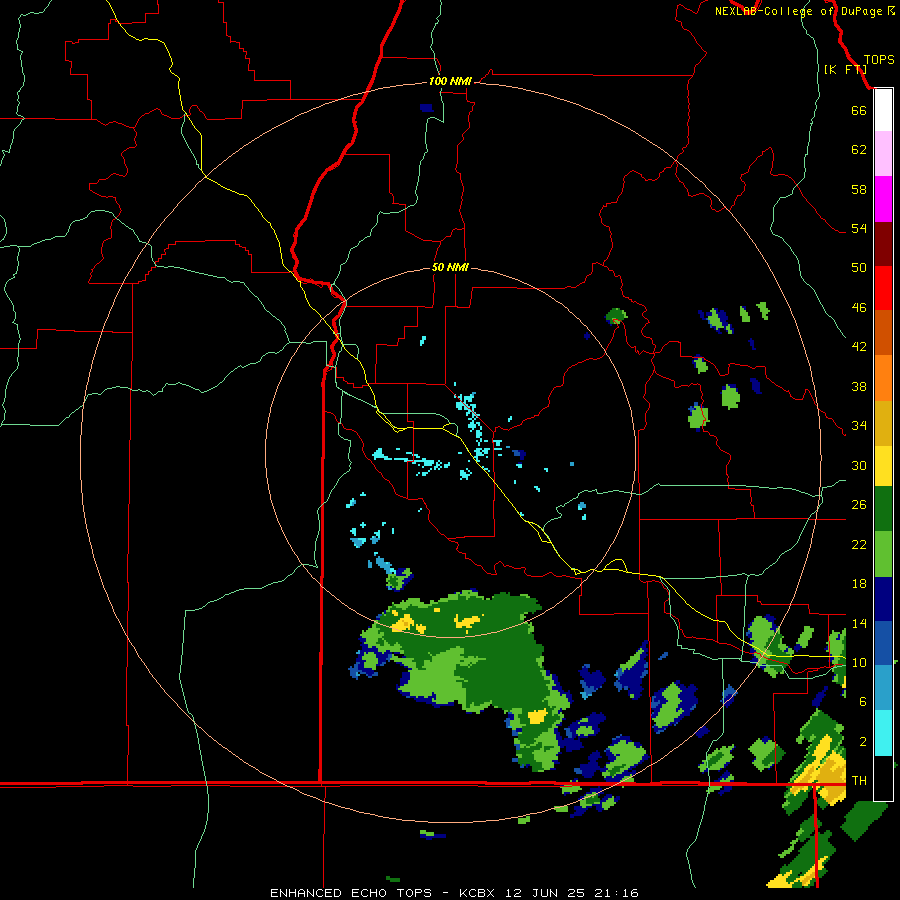
Task: Click the white swatch in the tops legend
Action: (883, 110)
